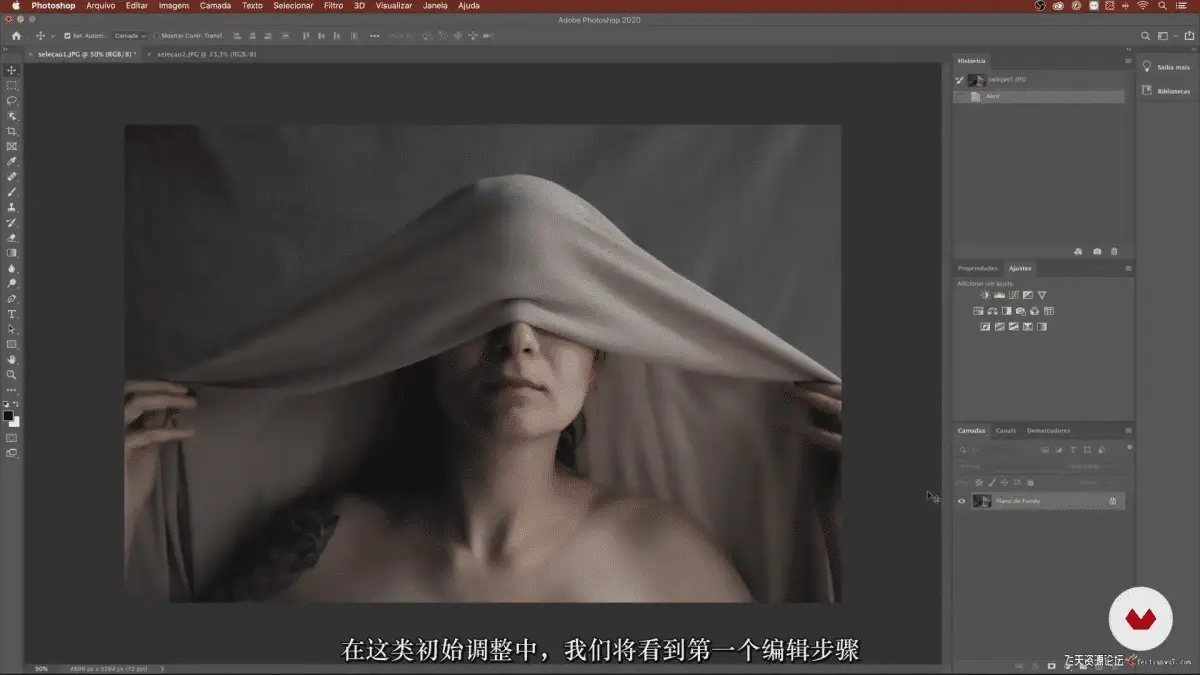Select the Rectangle shape tool

pyautogui.click(x=12, y=344)
